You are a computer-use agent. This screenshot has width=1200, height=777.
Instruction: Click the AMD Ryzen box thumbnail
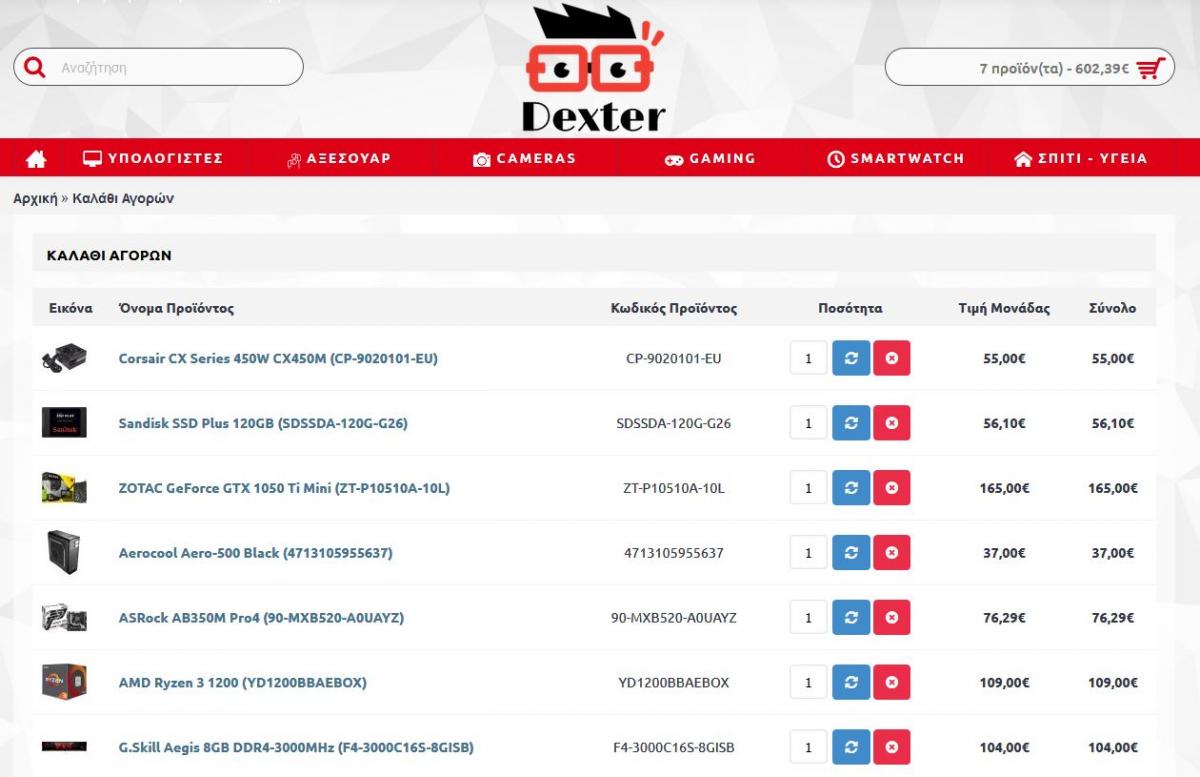[x=64, y=682]
